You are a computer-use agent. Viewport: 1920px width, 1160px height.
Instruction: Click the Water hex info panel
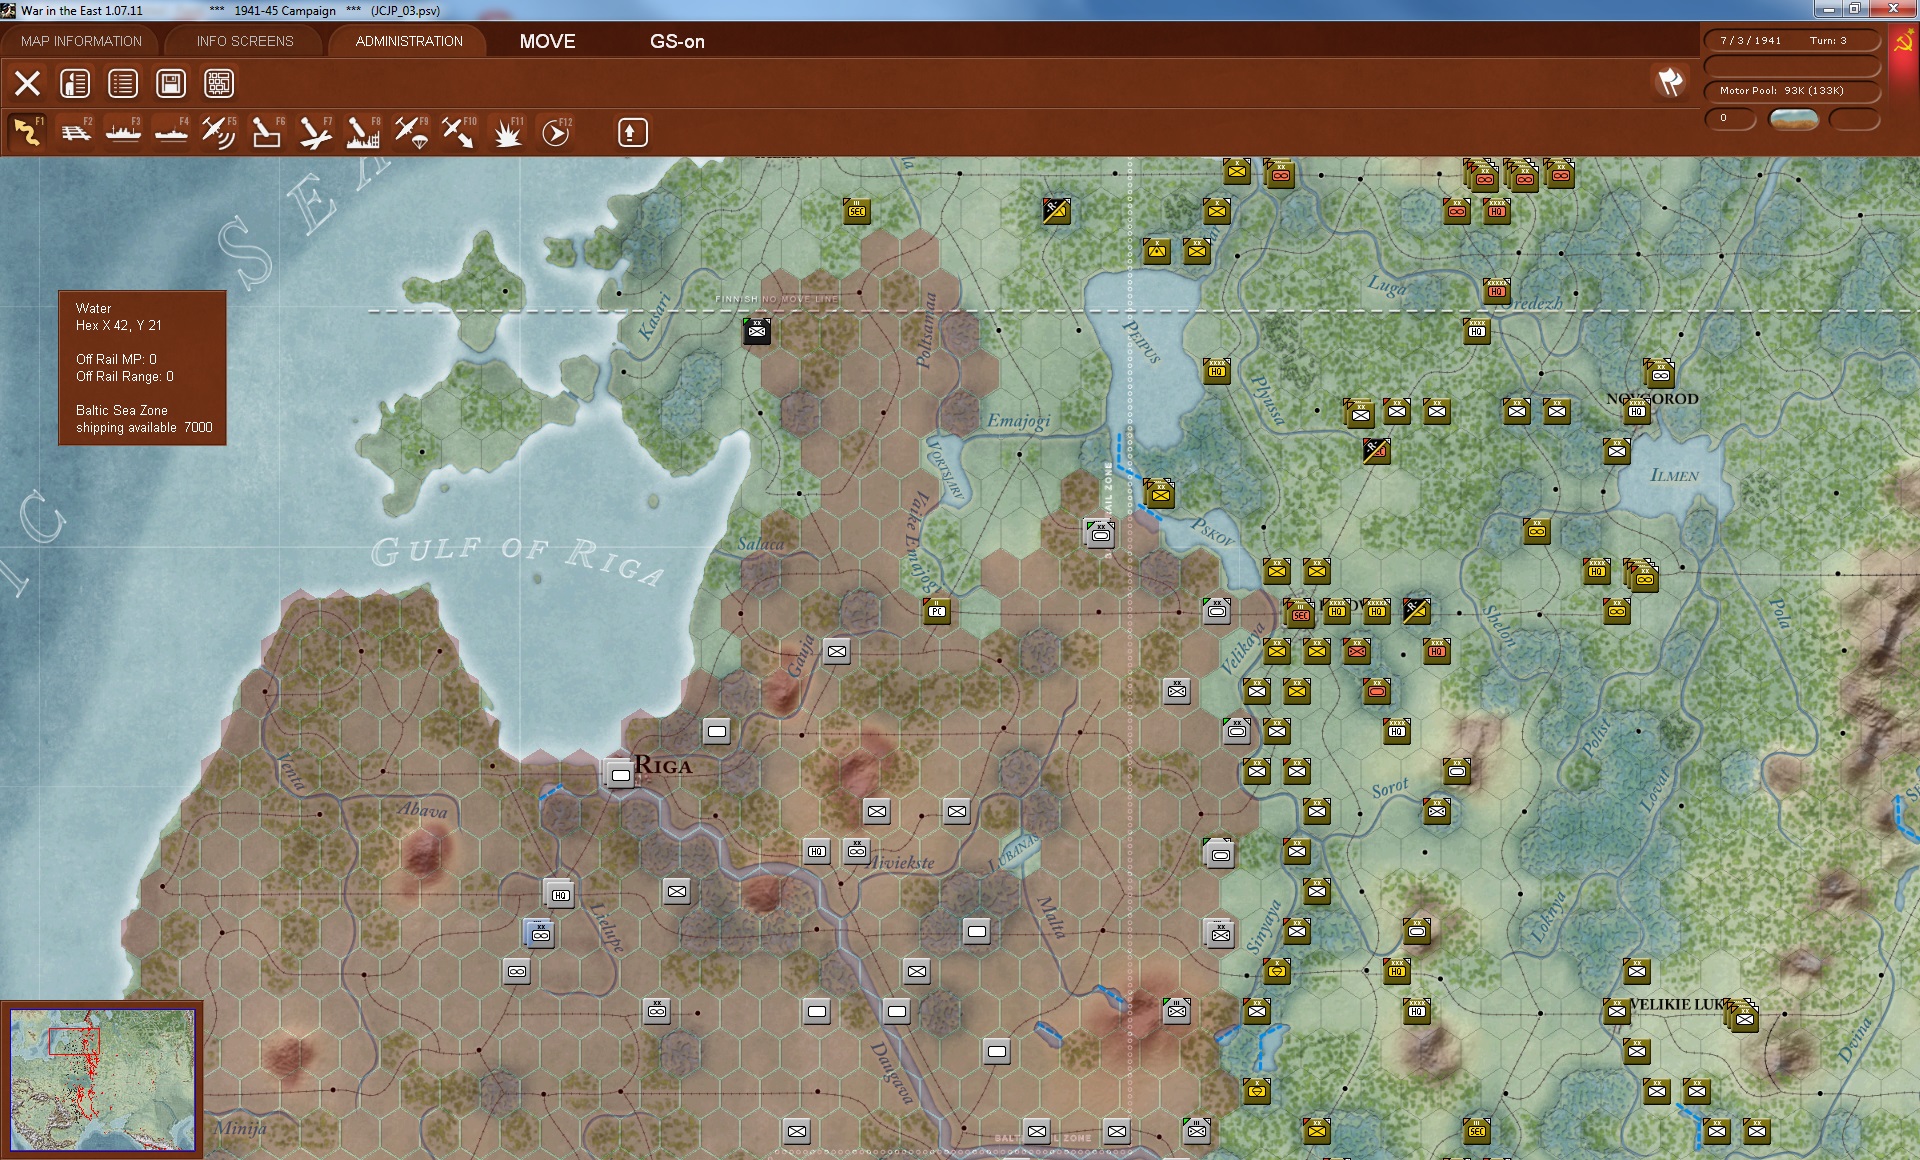coord(142,368)
